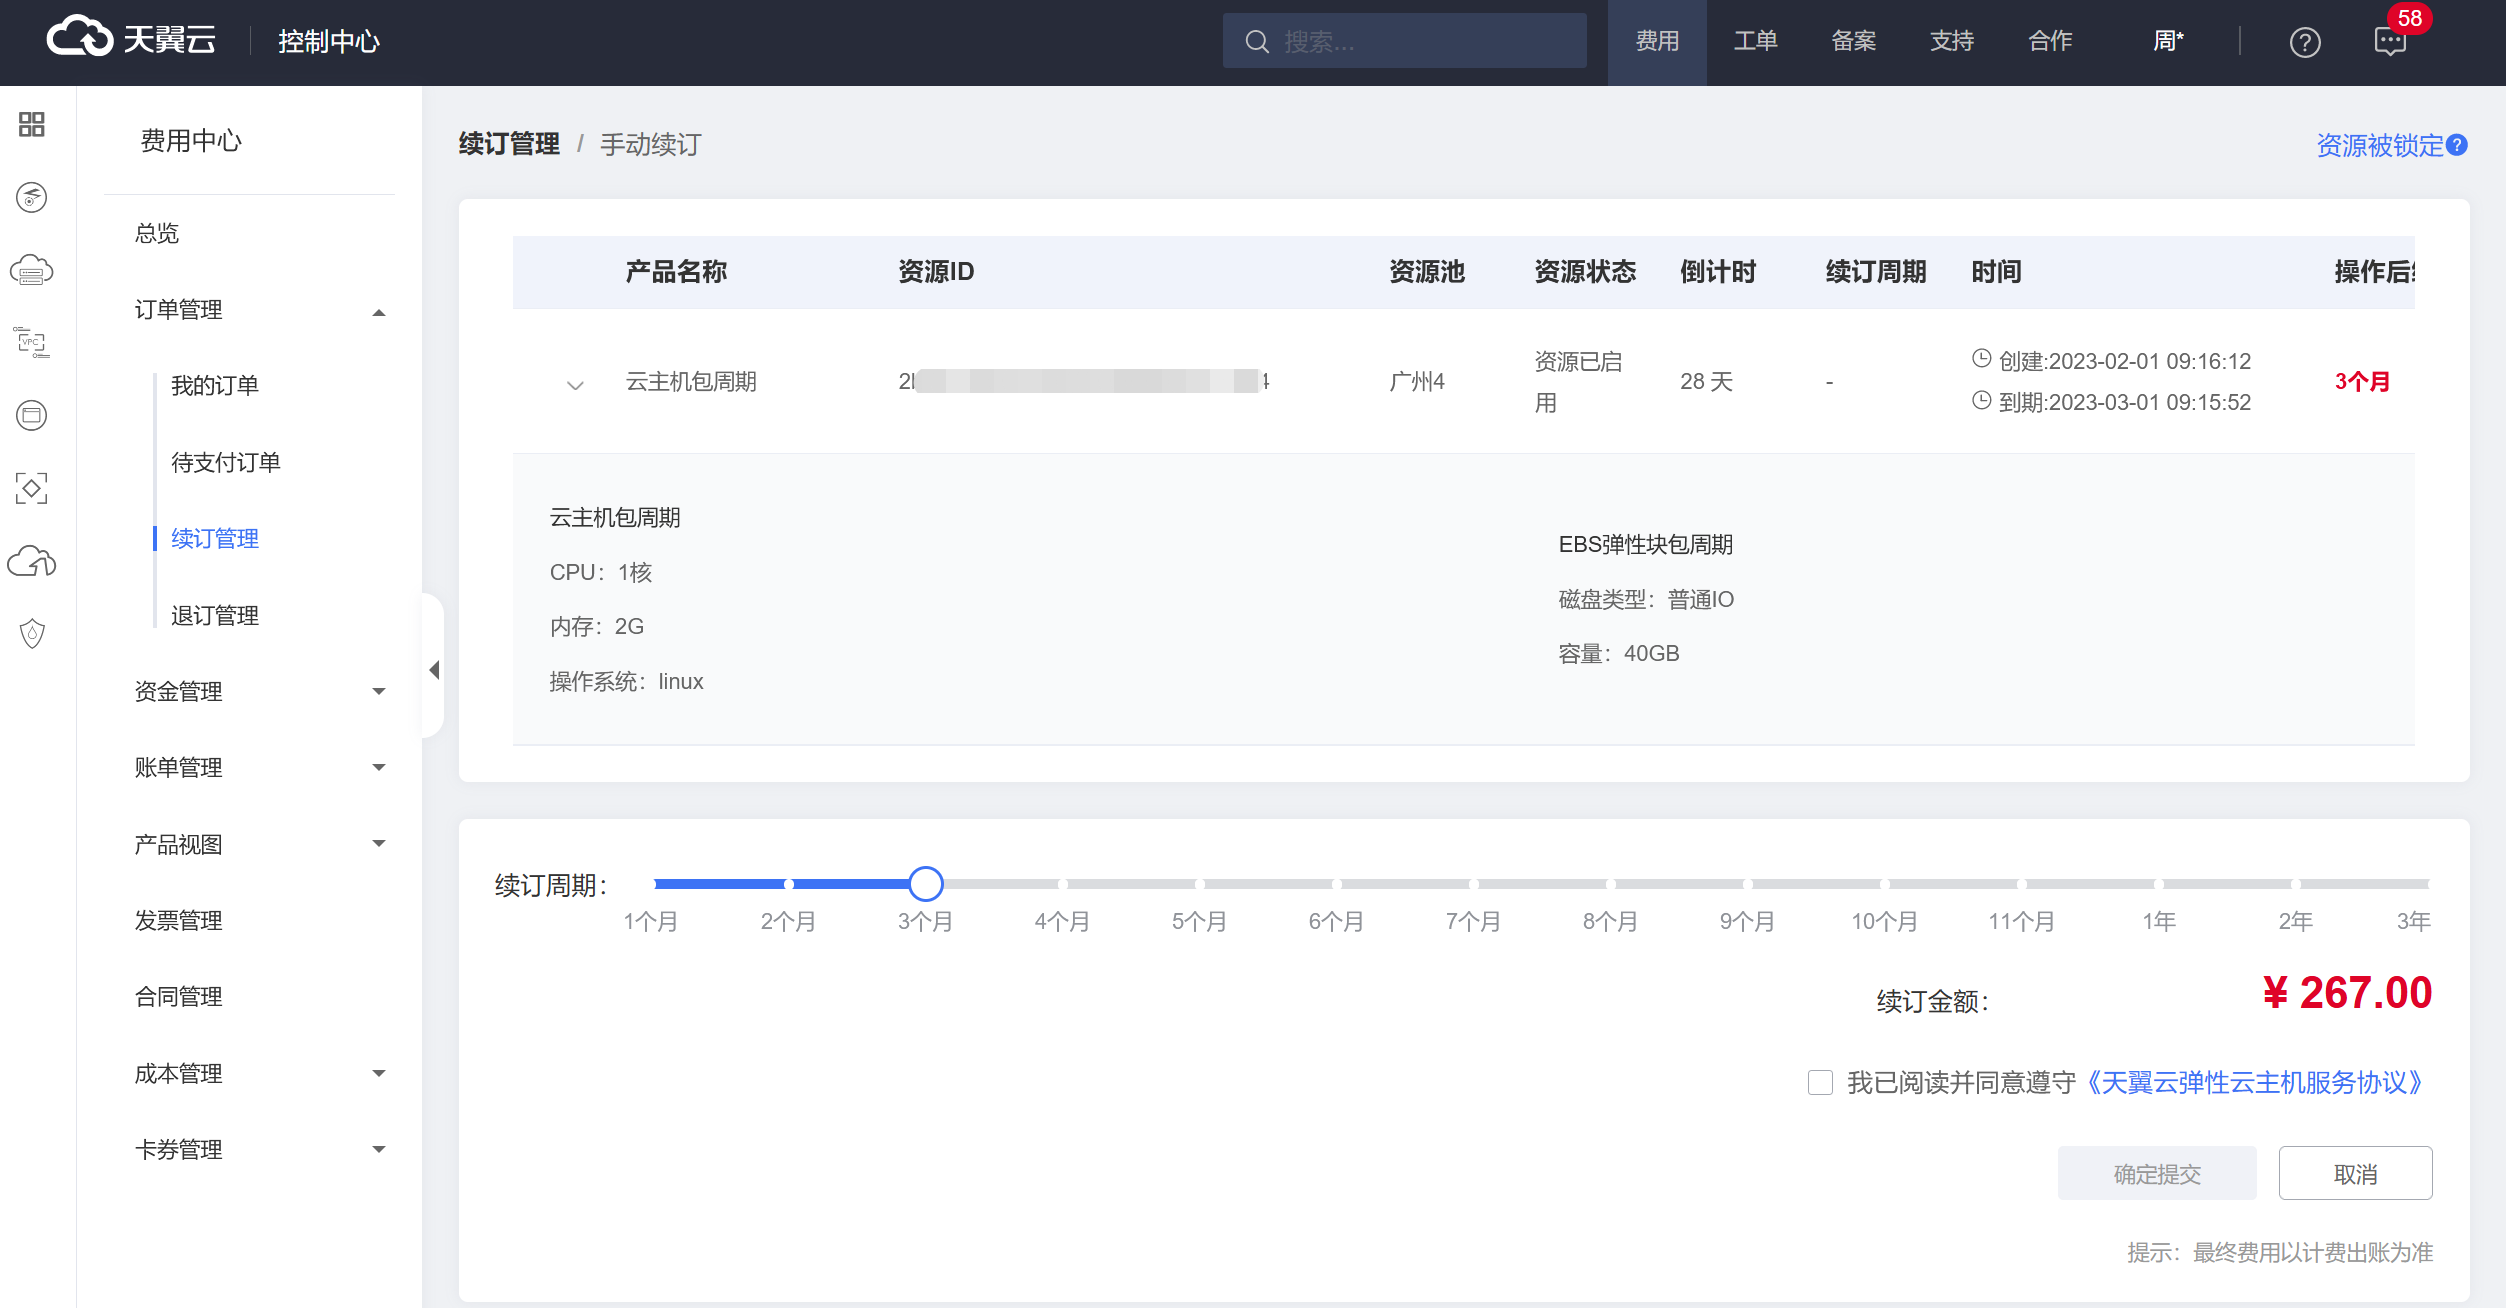Select 退订管理 in sidebar menu
This screenshot has height=1308, width=2506.
[x=215, y=615]
